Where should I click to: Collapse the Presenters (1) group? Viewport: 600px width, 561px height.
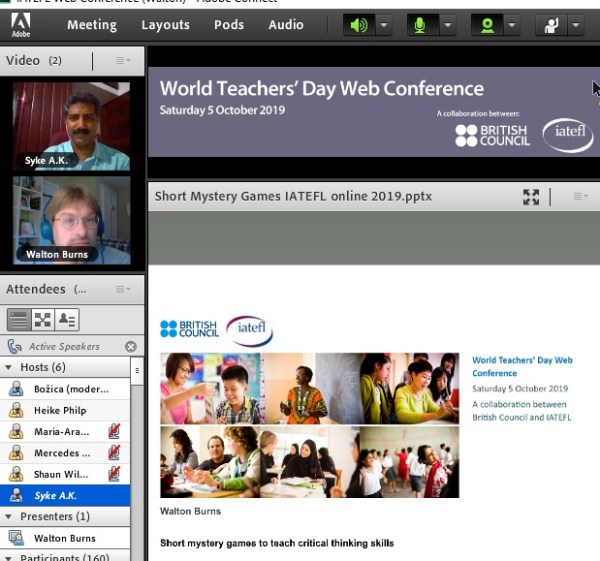8,517
